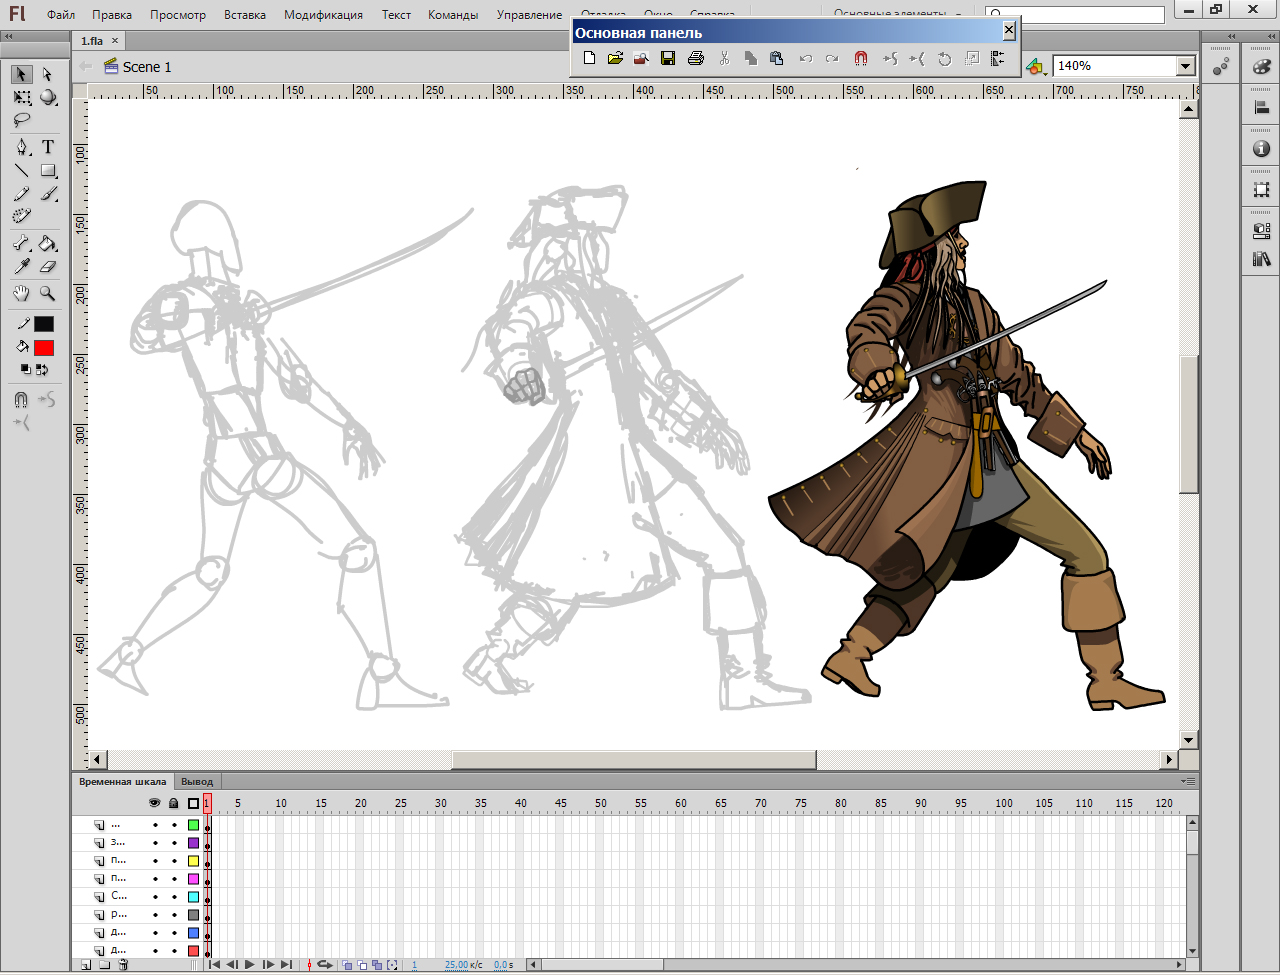
Task: Open the red fill color swatch
Action: [44, 348]
